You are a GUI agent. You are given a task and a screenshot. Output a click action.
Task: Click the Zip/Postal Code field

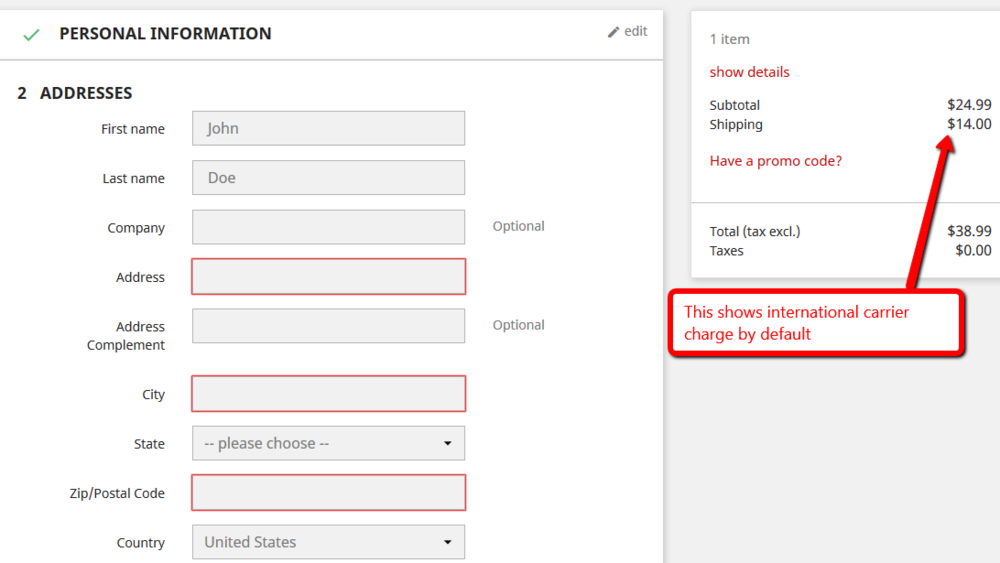(x=328, y=492)
